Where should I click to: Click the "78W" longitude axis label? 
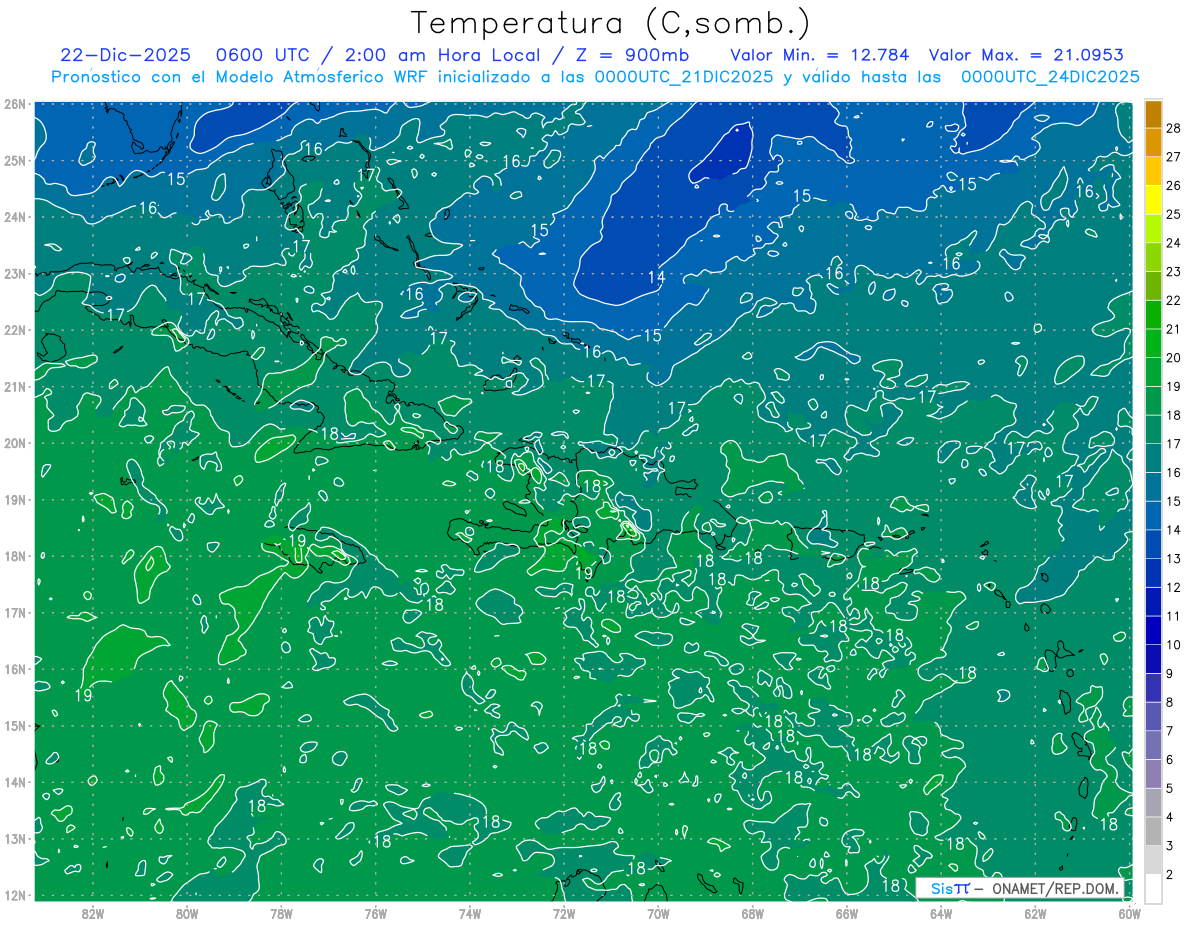[x=281, y=913]
